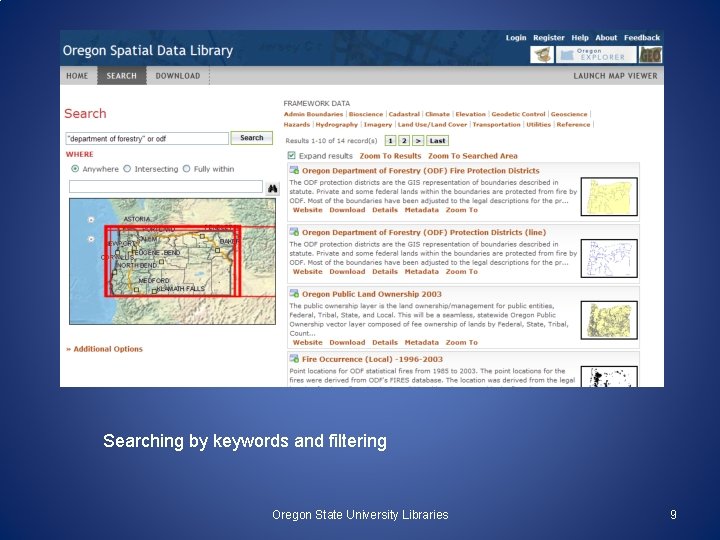Click dataset icon beside Fire Occurrence (Local)
This screenshot has height=540, width=720.
click(294, 359)
